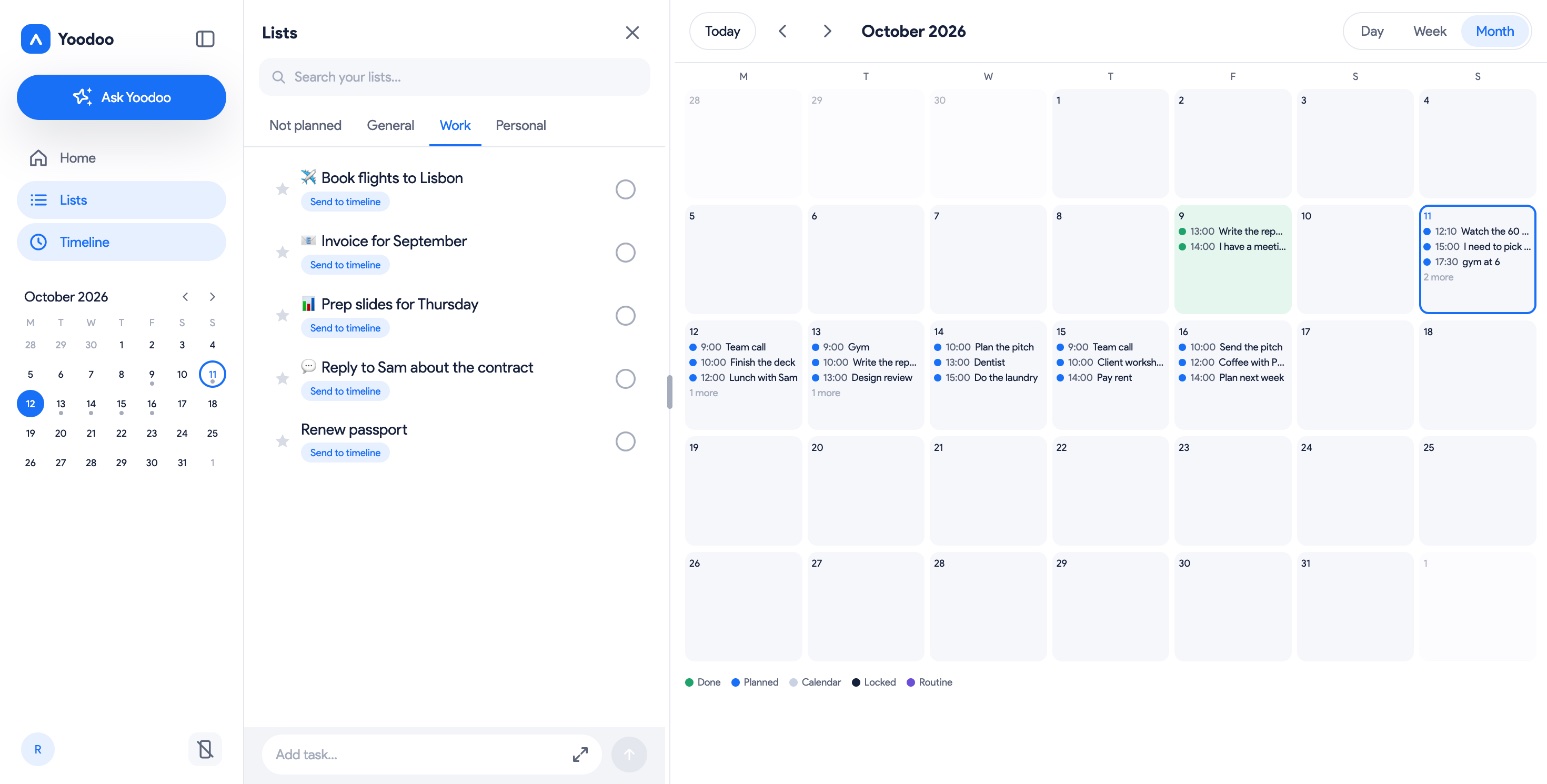Expand the add task editor
This screenshot has height=784, width=1547.
tap(580, 755)
